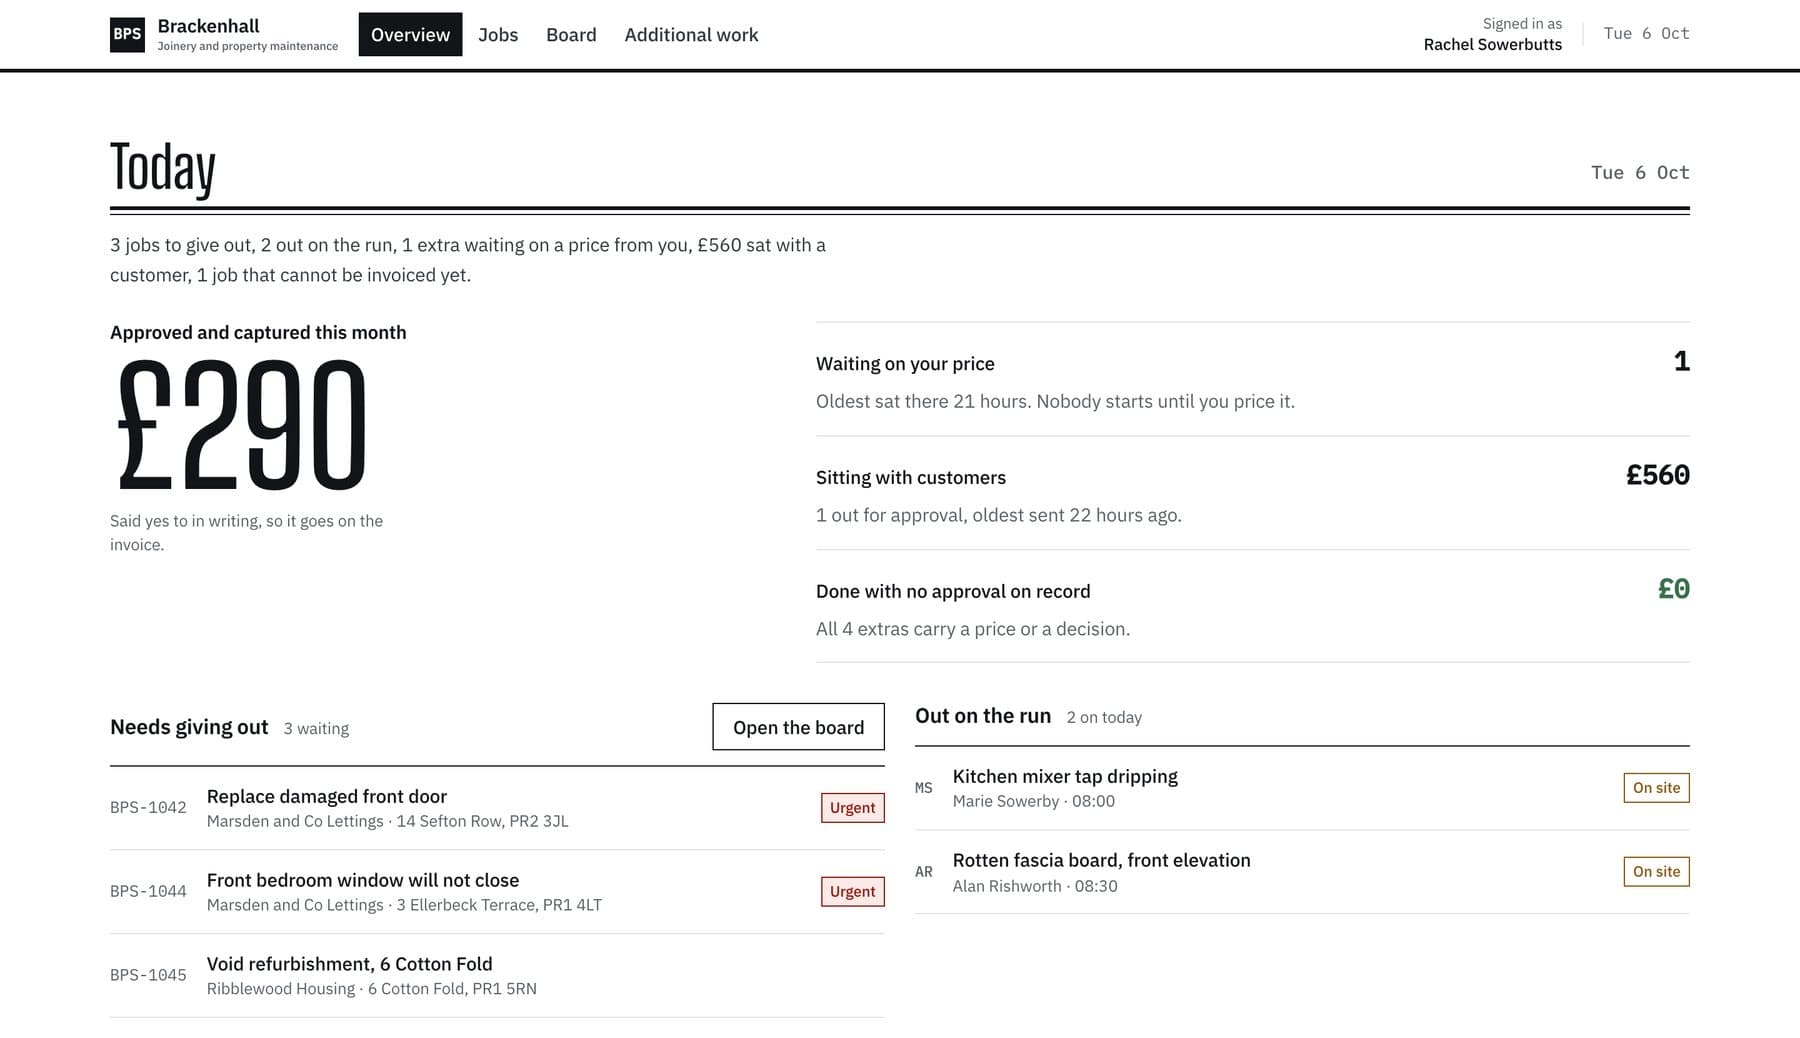
Task: Click the Rachel Sowerbutts account name
Action: click(1492, 44)
